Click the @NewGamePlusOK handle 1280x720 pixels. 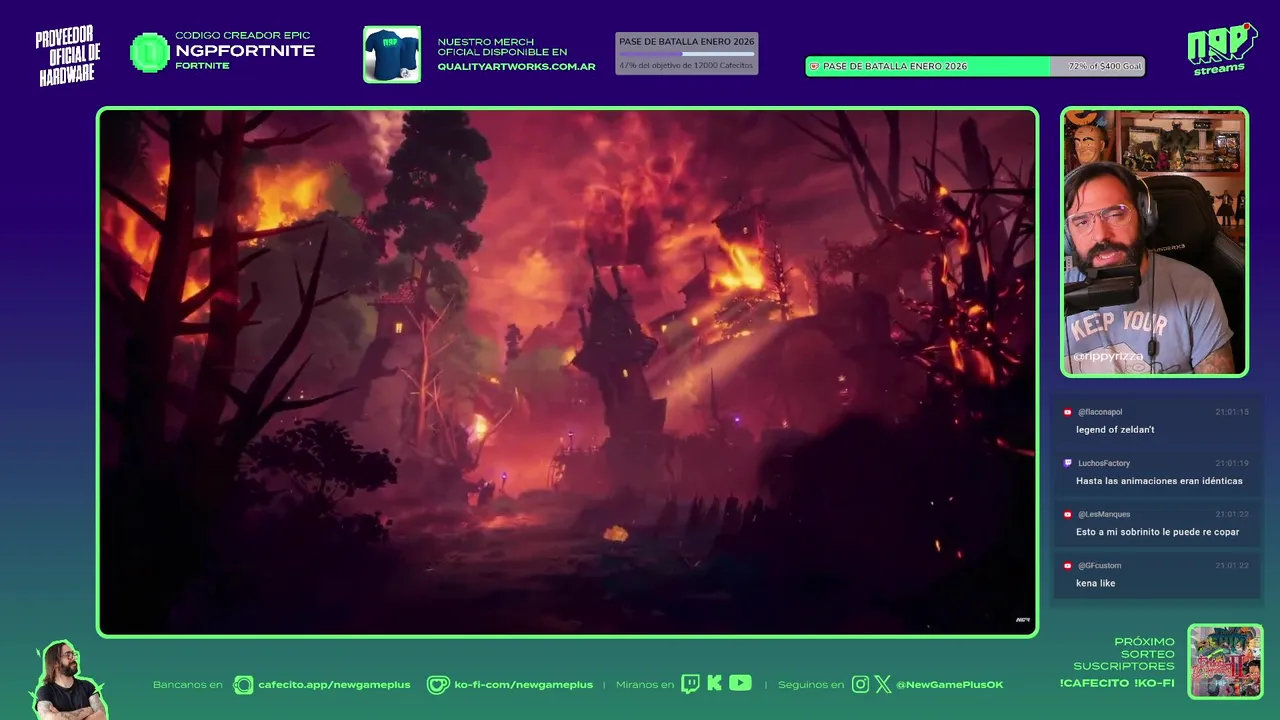point(949,685)
